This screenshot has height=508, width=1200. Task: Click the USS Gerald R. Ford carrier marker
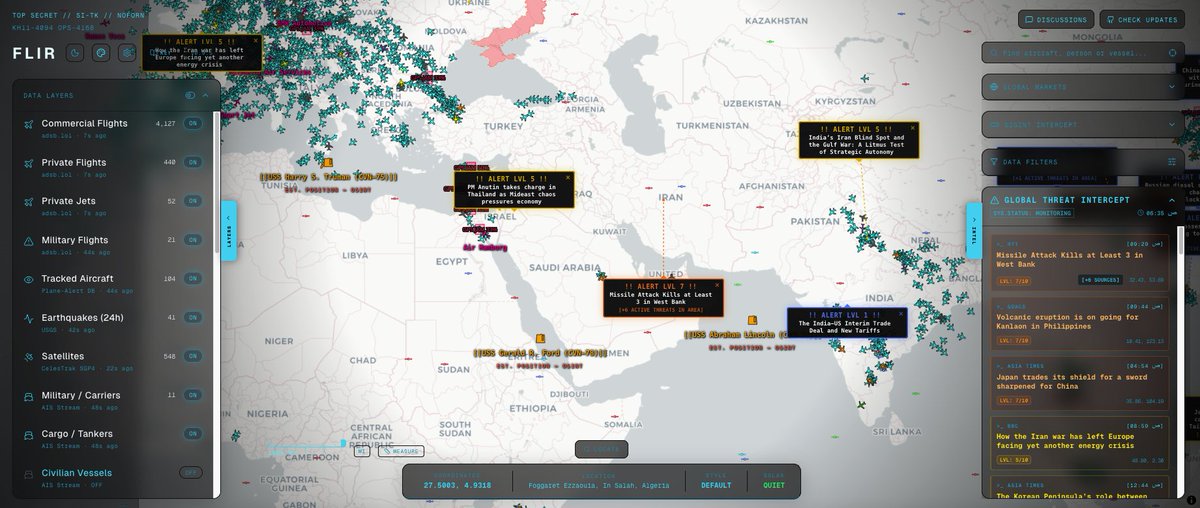click(x=540, y=339)
